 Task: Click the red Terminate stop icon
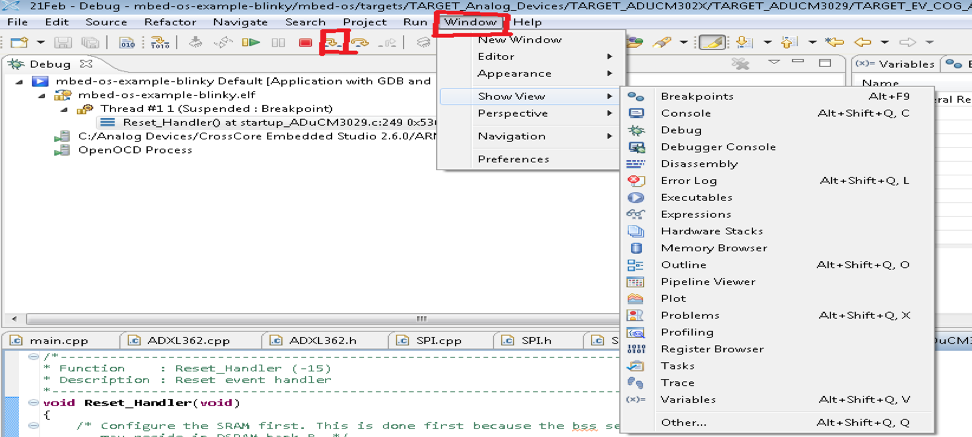[305, 42]
